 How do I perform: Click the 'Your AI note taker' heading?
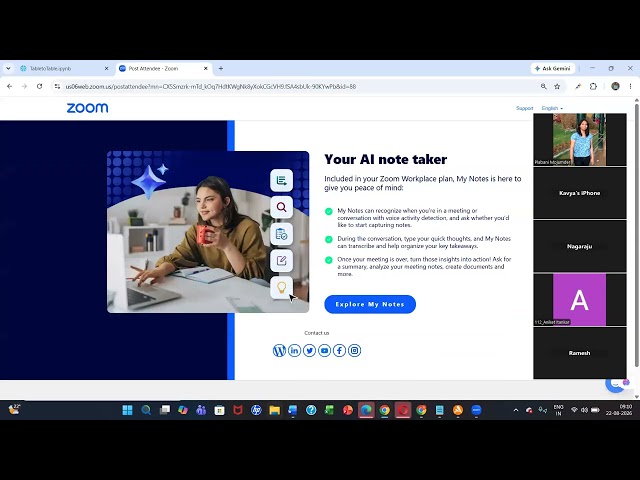pyautogui.click(x=386, y=159)
